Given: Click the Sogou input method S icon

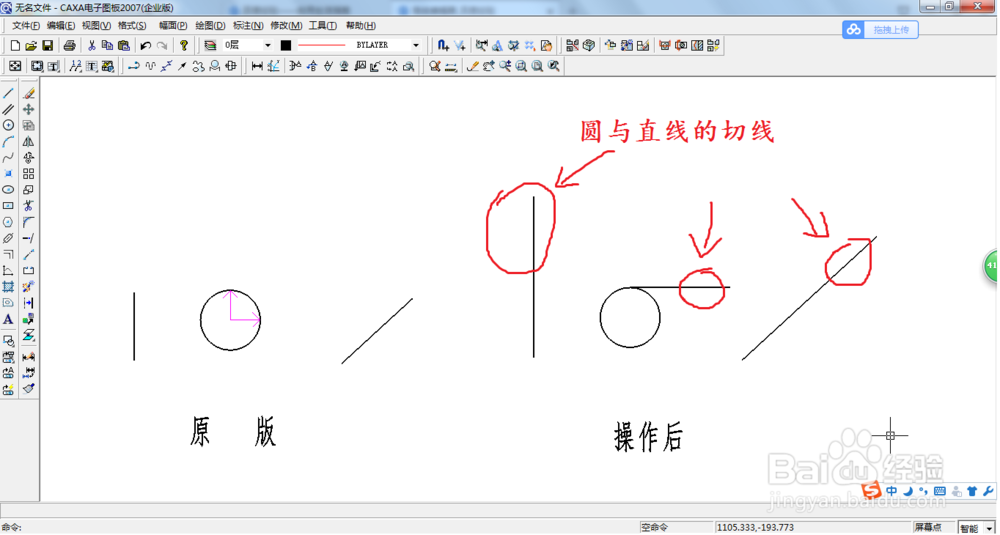Looking at the screenshot, I should (873, 490).
